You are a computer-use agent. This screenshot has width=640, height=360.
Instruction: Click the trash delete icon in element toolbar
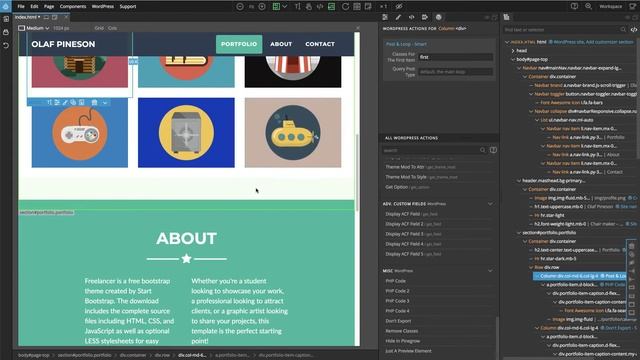click(94, 102)
